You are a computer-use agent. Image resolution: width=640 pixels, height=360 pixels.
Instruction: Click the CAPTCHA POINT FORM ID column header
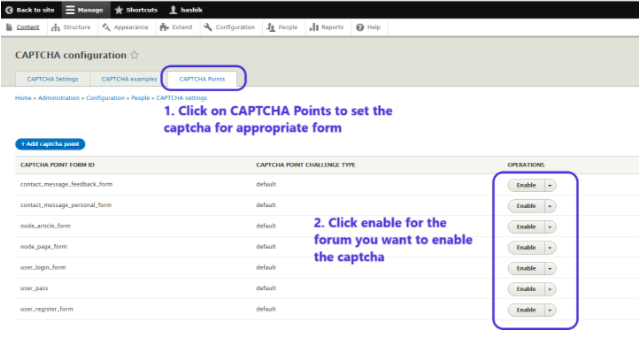58,165
